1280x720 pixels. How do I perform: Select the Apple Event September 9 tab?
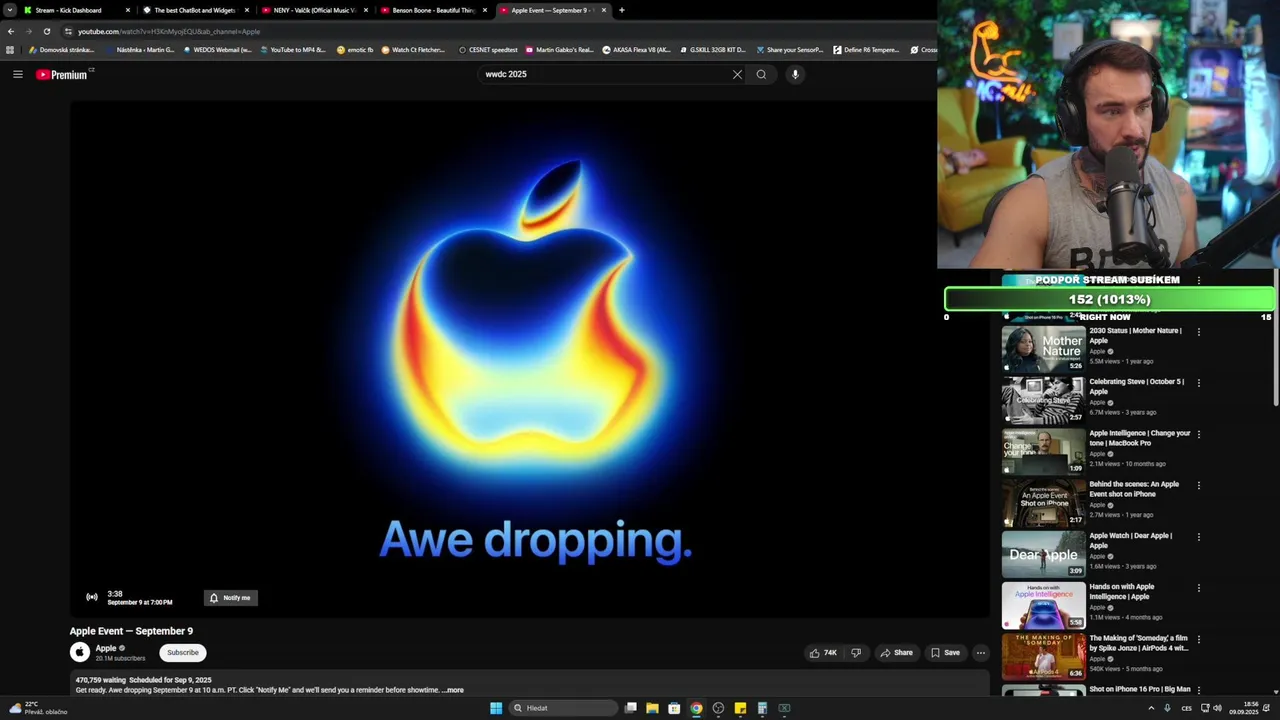(553, 10)
